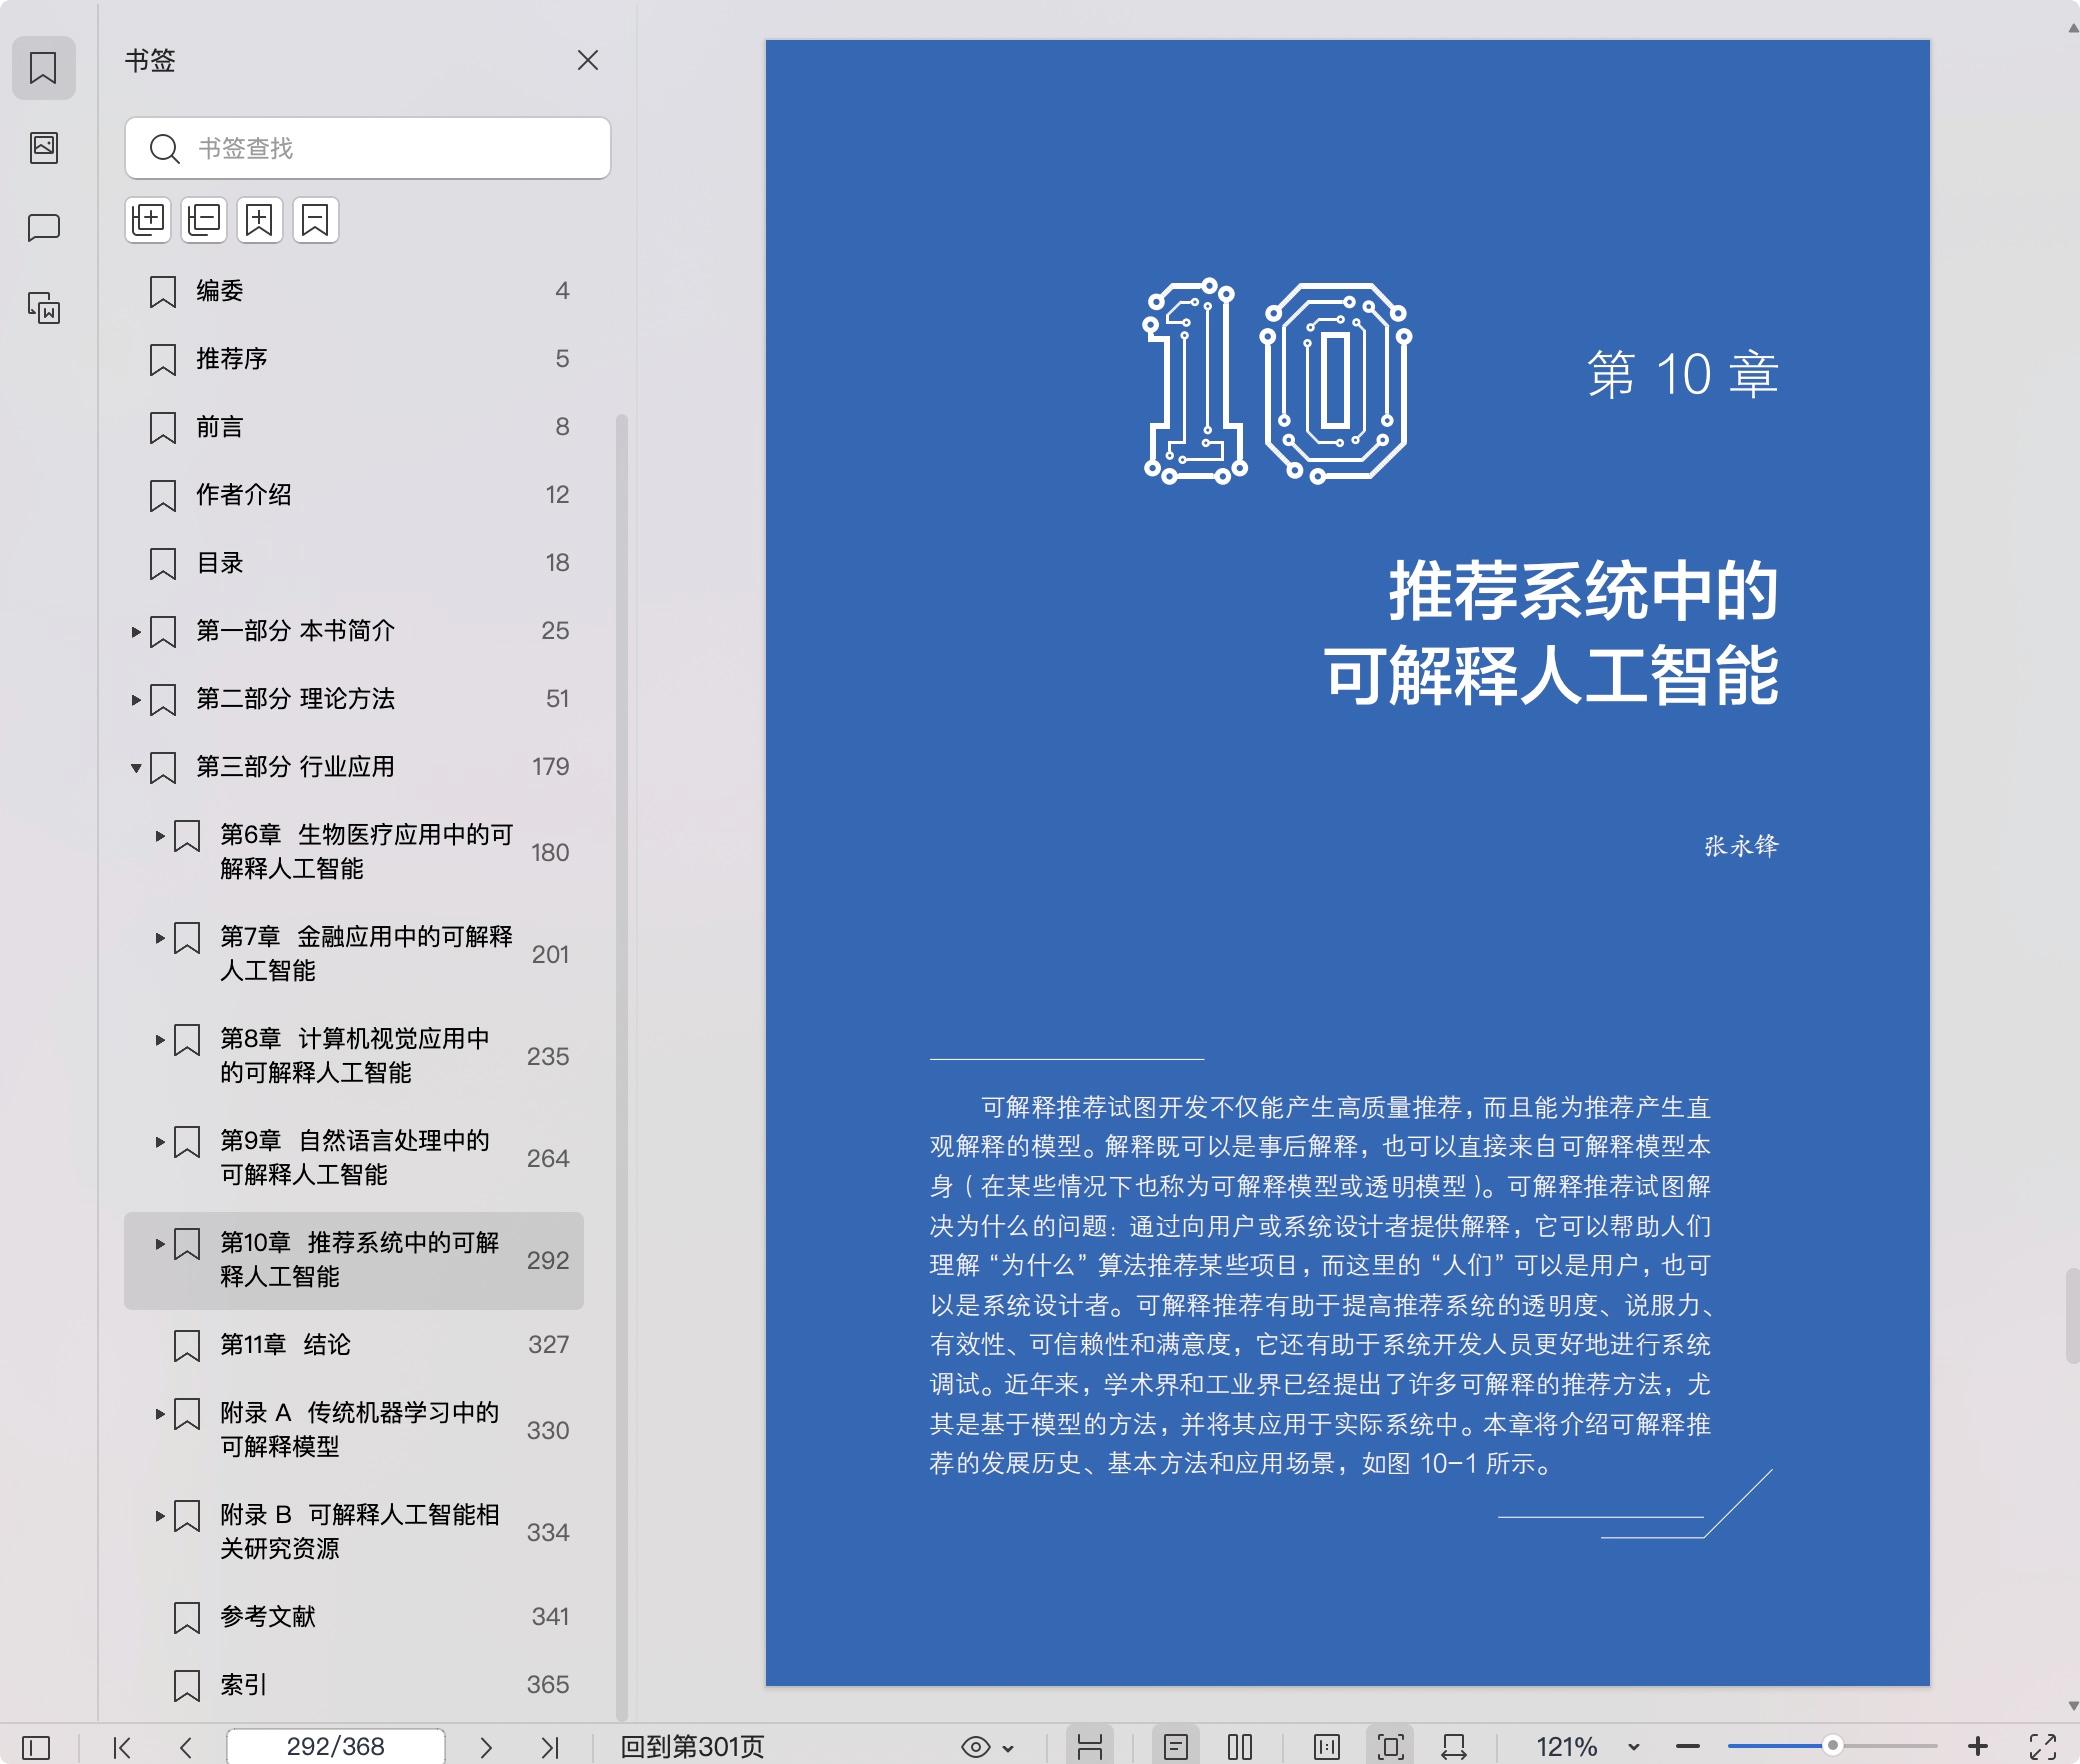Toggle two-page view mode

(x=1240, y=1746)
